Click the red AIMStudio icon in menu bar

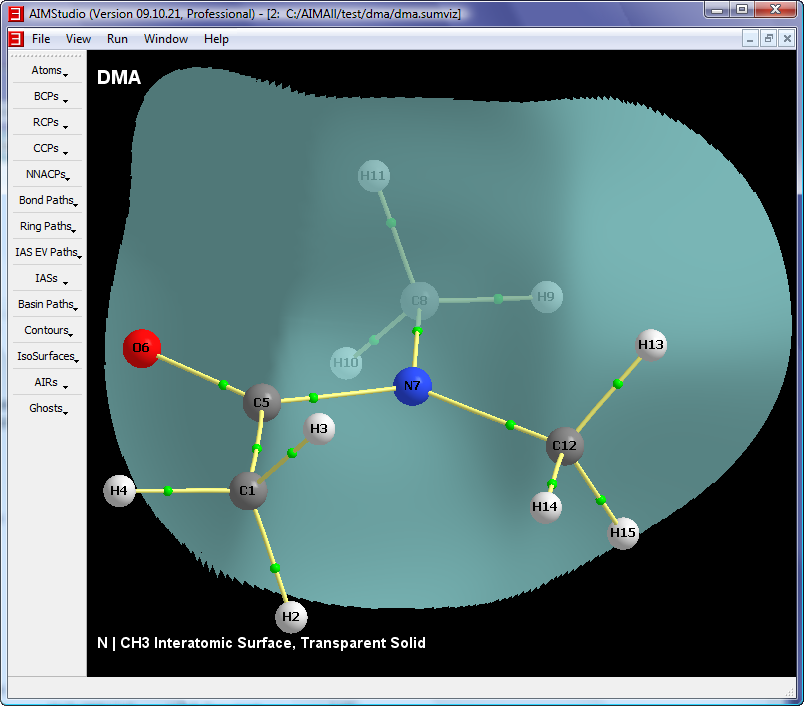click(15, 39)
